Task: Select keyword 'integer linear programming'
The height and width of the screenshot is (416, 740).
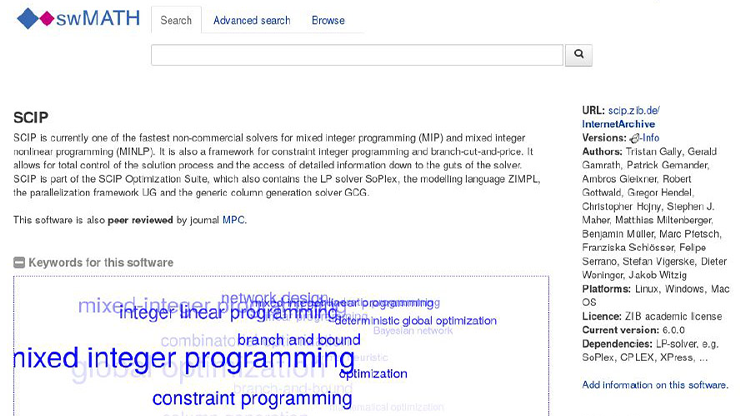Action: coord(228,312)
